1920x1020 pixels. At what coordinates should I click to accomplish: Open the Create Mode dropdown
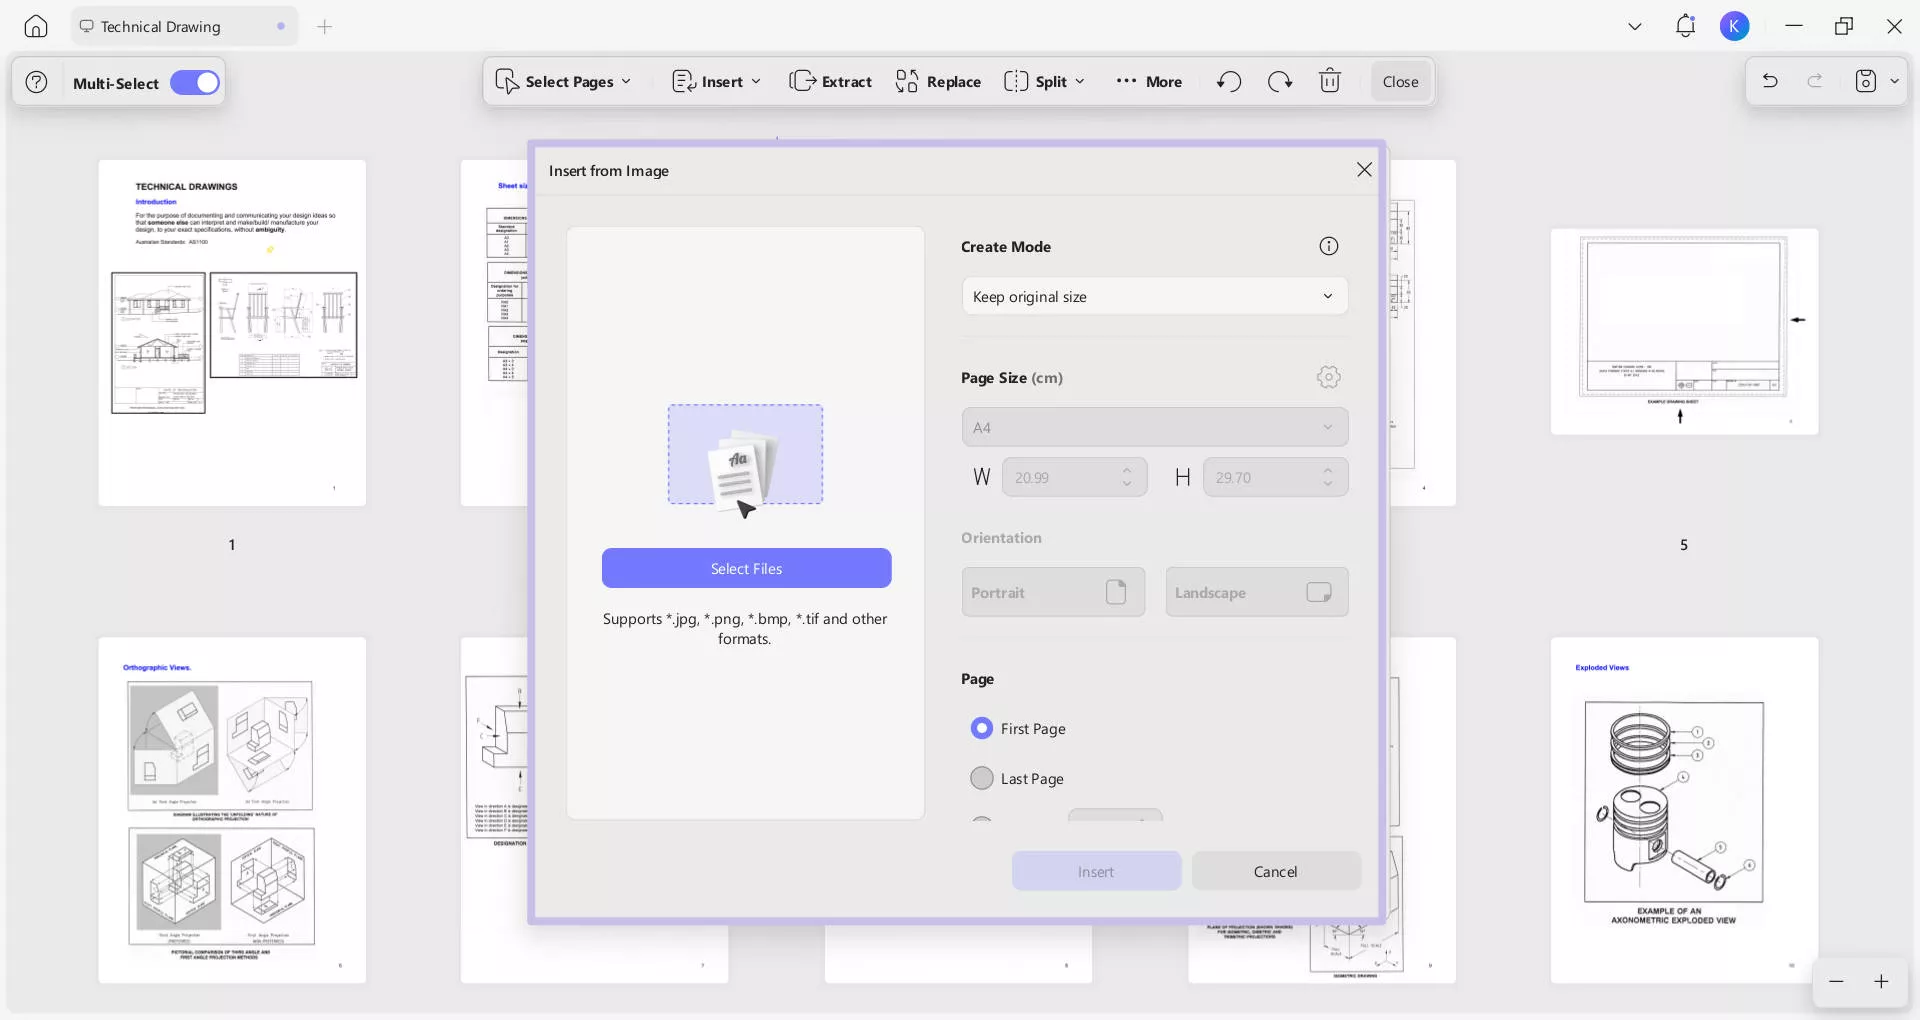pos(1155,296)
